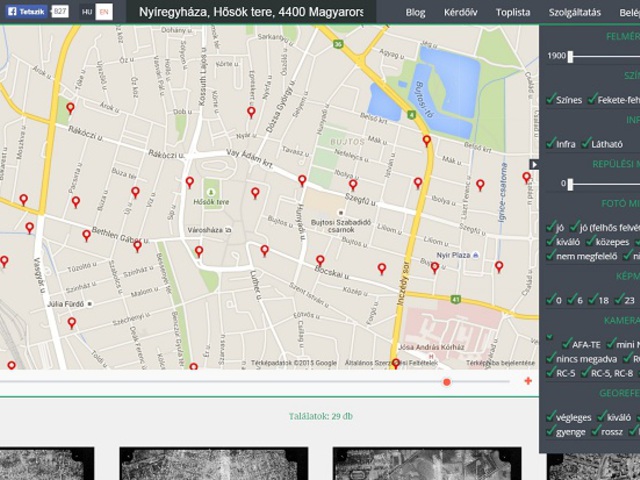Toggle the rossz checkbox
640x480 pixels.
point(596,431)
